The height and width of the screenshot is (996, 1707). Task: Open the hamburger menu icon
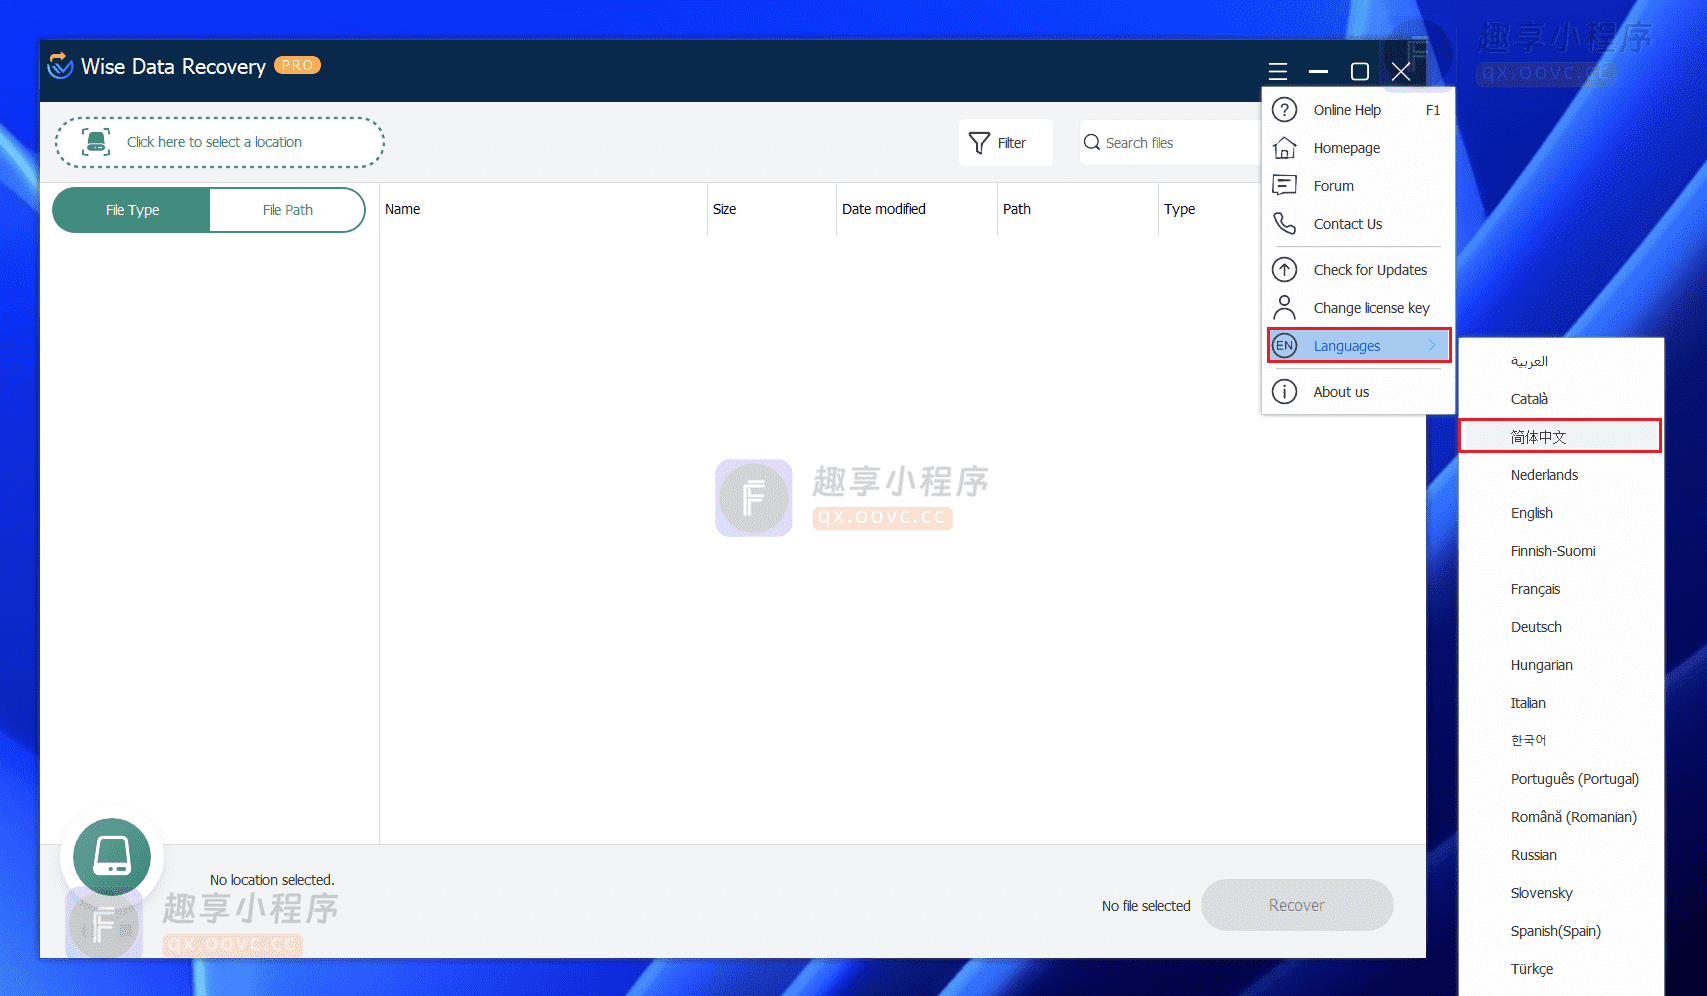coord(1278,71)
